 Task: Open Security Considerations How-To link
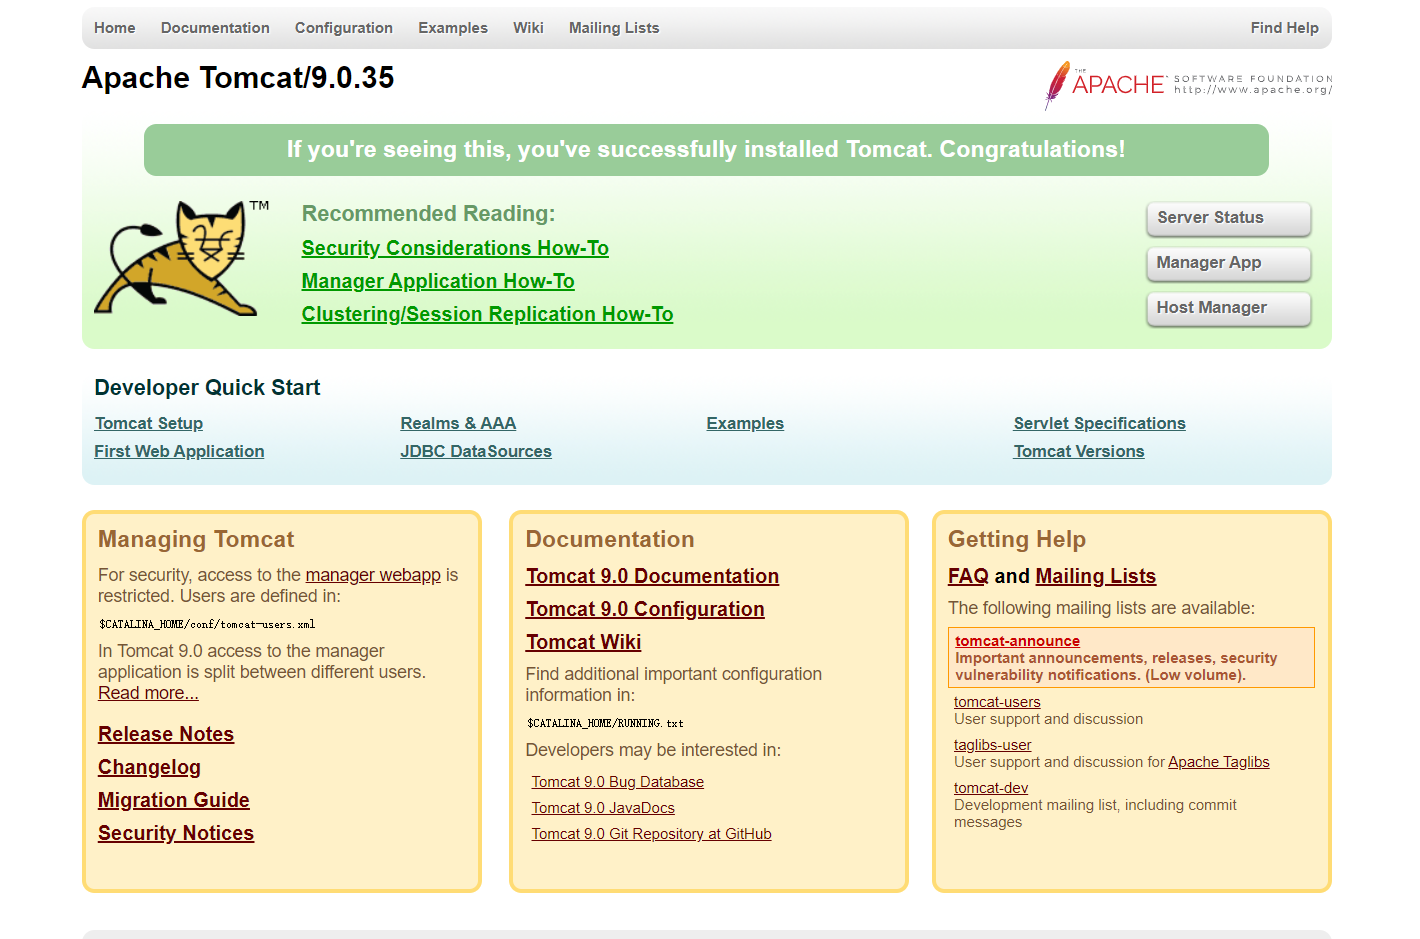(455, 248)
